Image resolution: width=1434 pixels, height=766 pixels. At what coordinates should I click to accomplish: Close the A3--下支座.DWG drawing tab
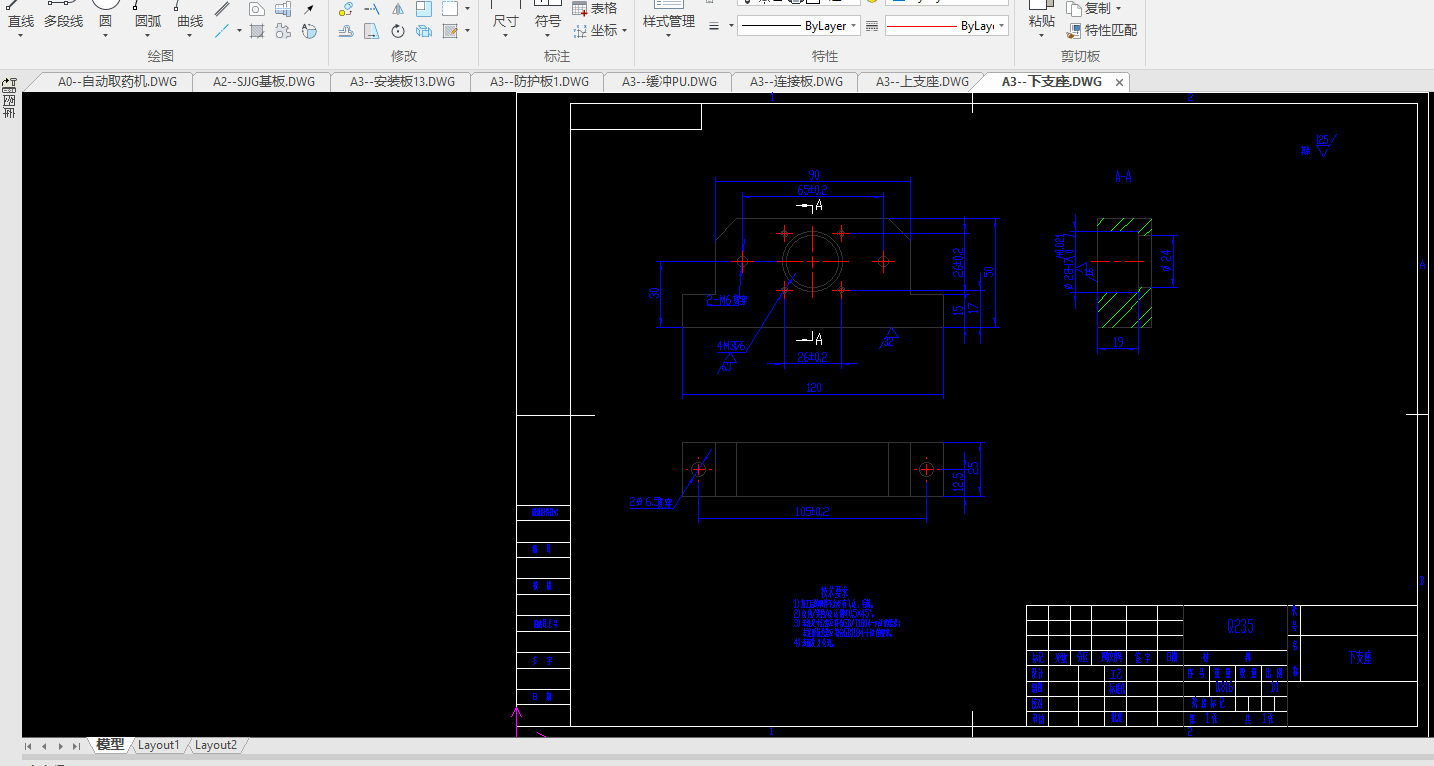pyautogui.click(x=1119, y=82)
